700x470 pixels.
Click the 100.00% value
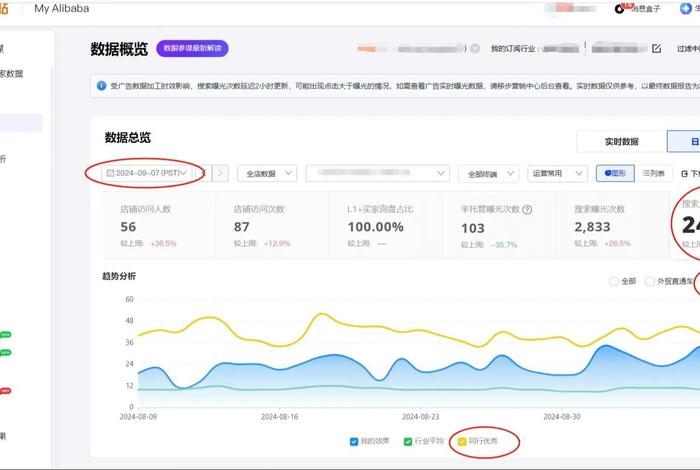coord(376,227)
